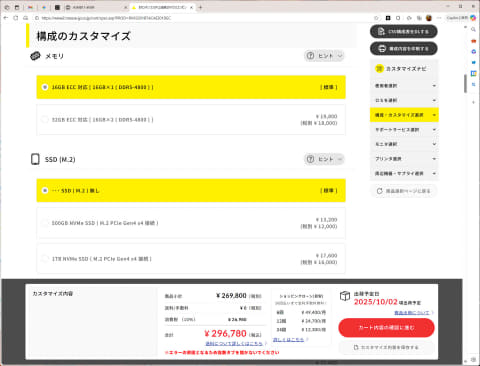Click the save customization button below cart

[x=386, y=347]
